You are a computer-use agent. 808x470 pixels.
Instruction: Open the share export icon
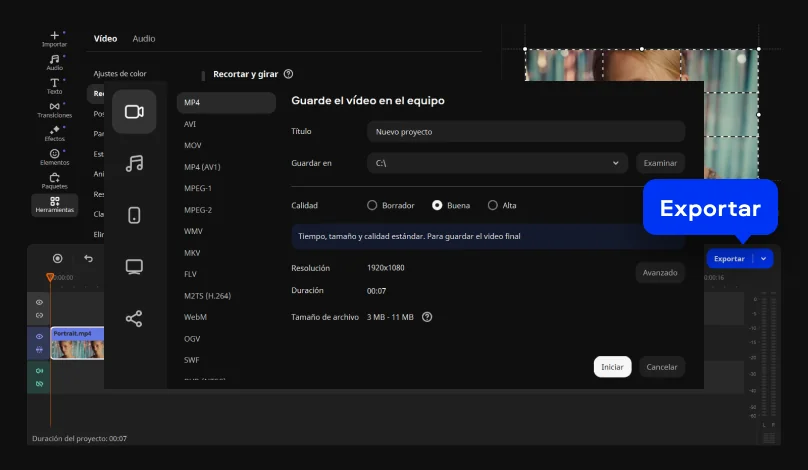pyautogui.click(x=134, y=319)
